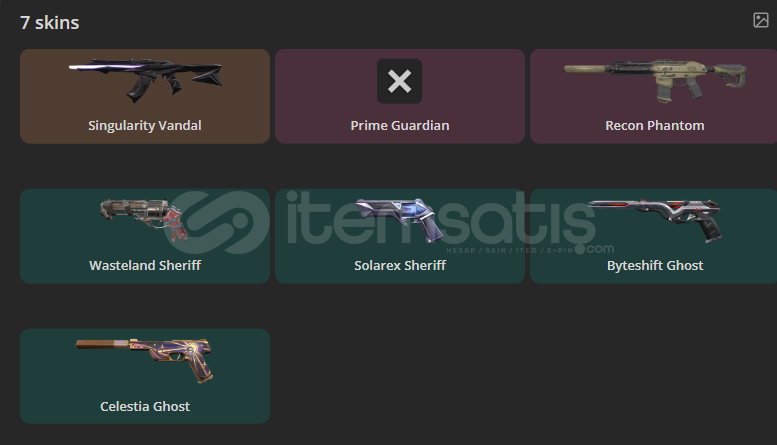Click the Singularity Vandal name label
The width and height of the screenshot is (777, 445).
pos(145,126)
